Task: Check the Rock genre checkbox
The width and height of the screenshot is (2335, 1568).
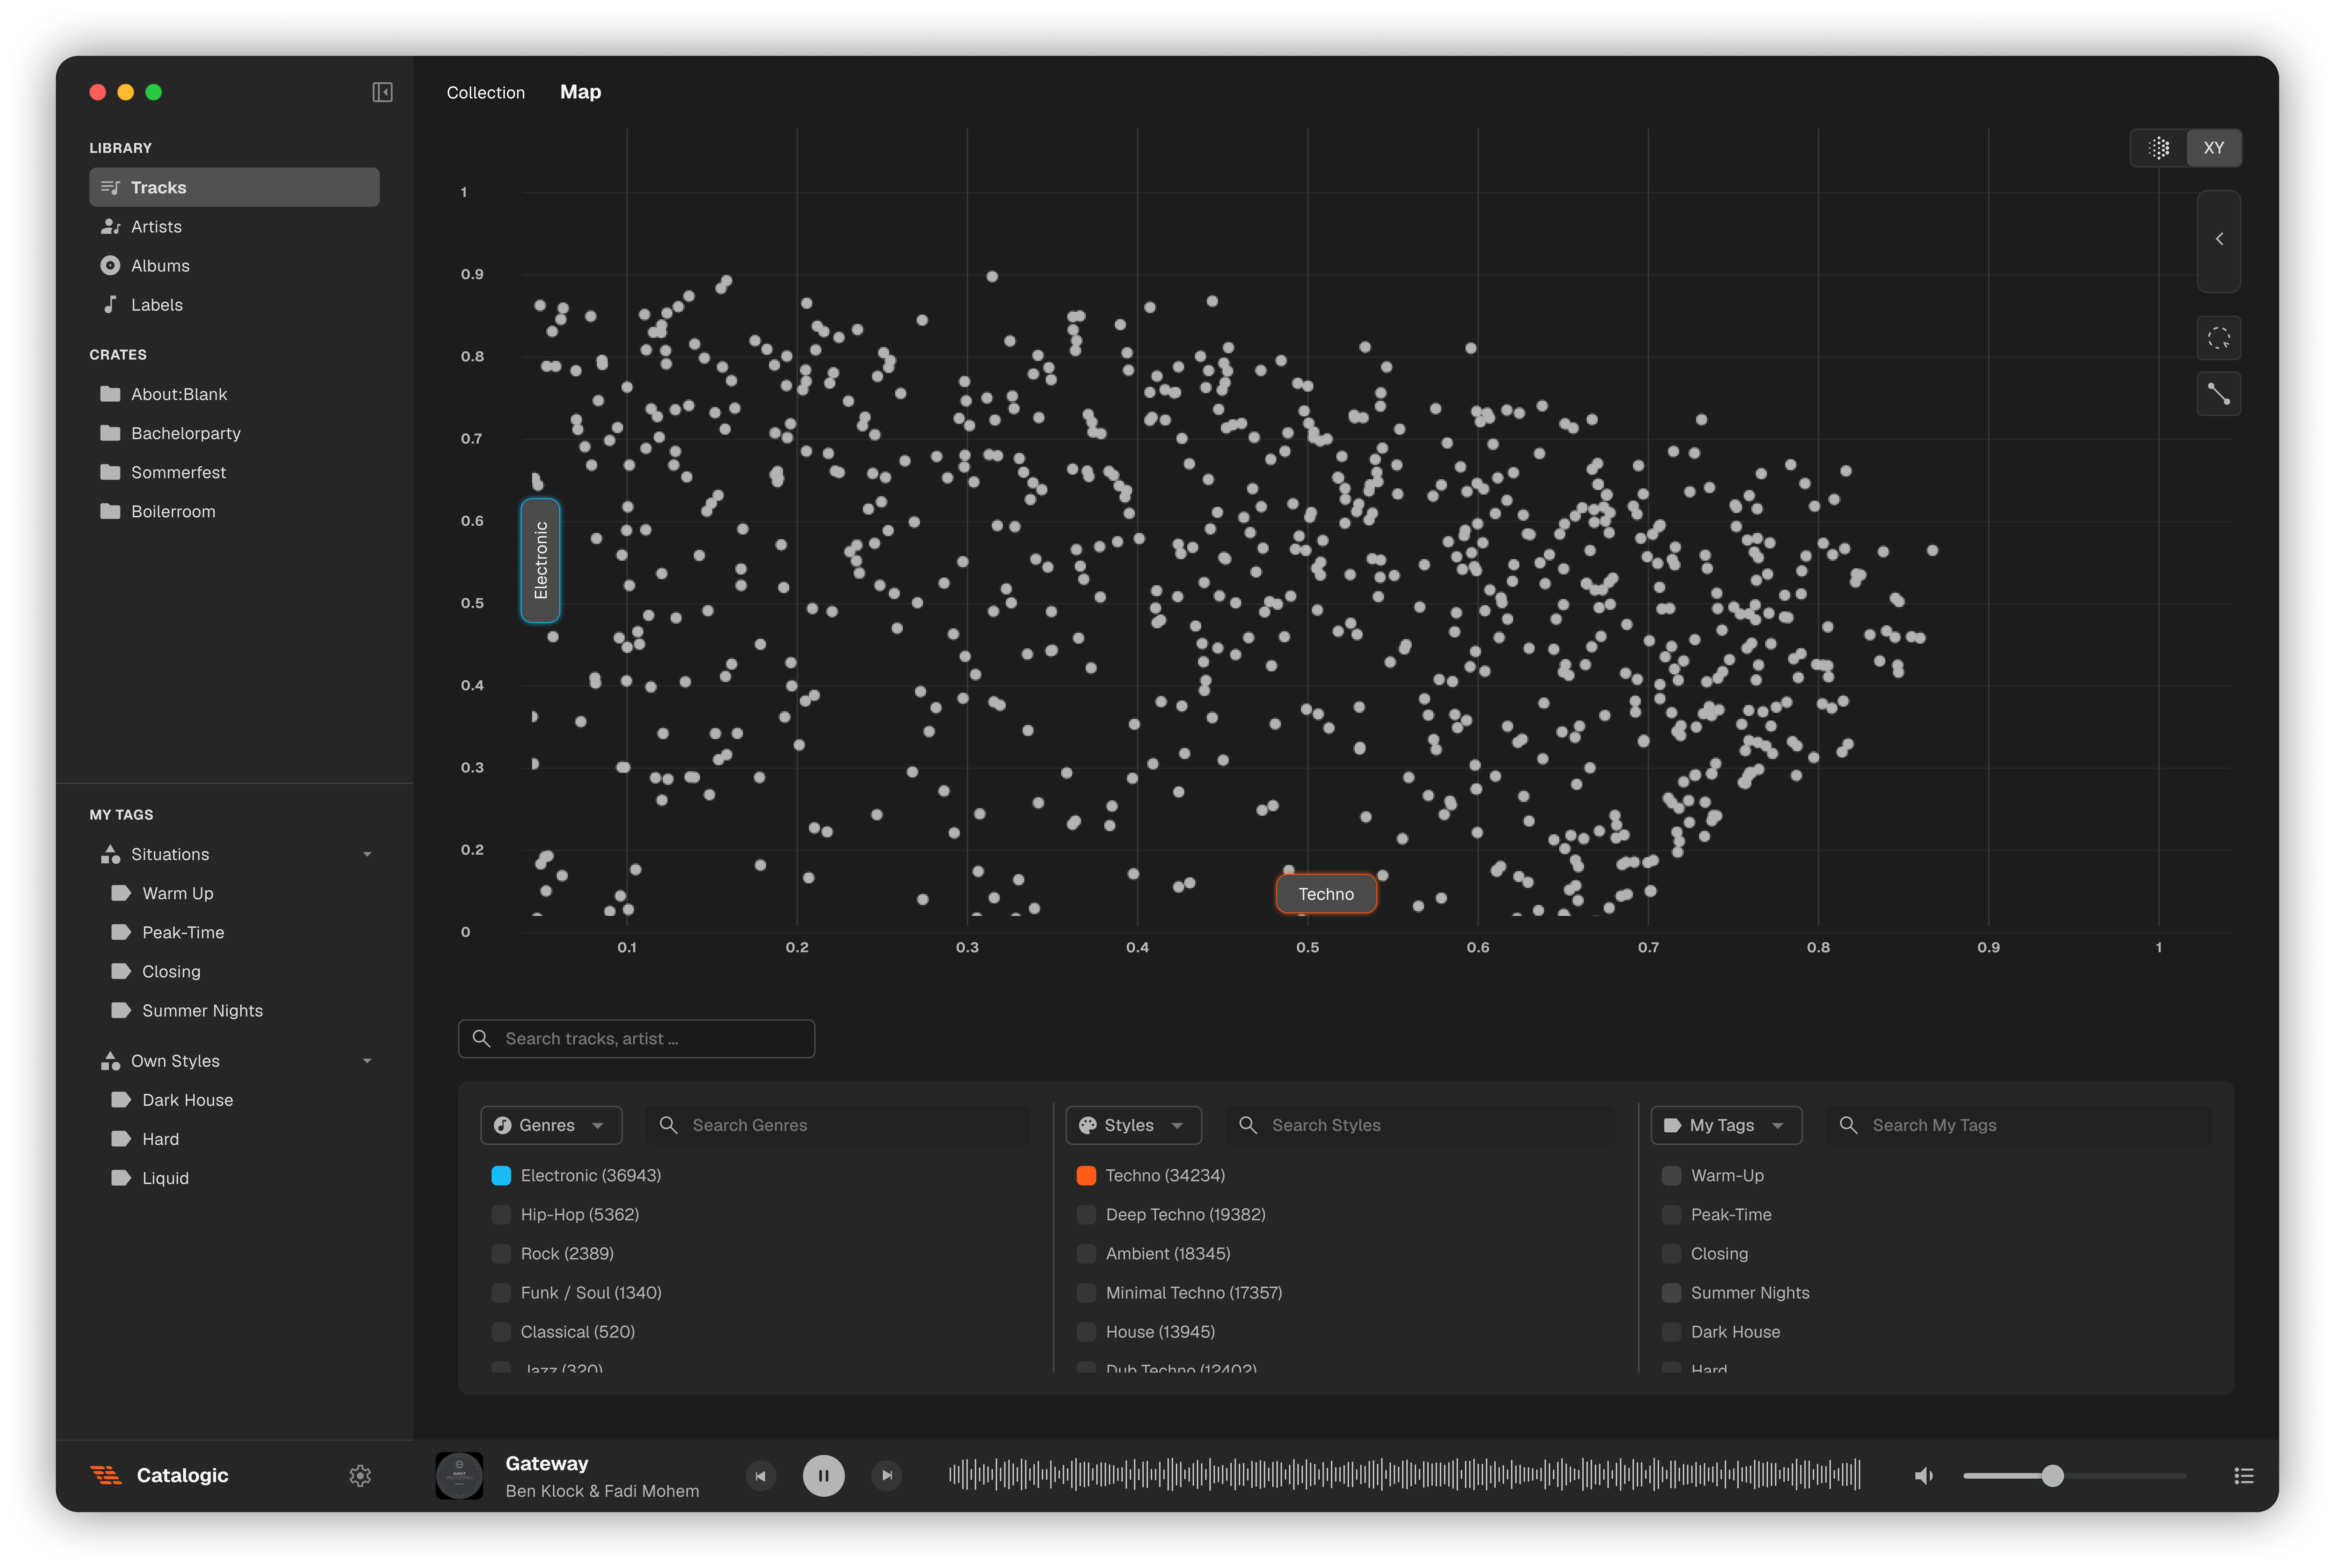Action: [x=501, y=1254]
